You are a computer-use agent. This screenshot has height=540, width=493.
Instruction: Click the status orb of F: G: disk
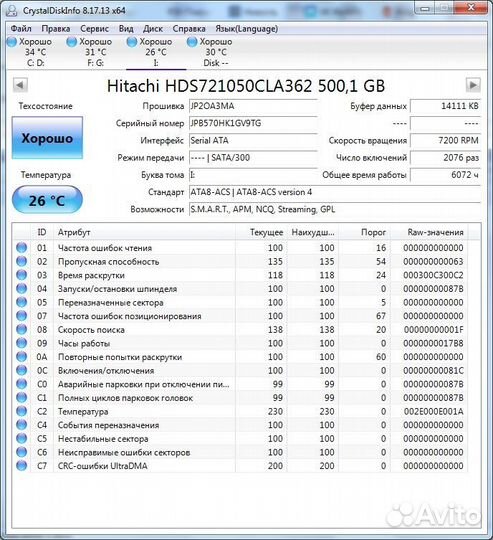point(72,42)
